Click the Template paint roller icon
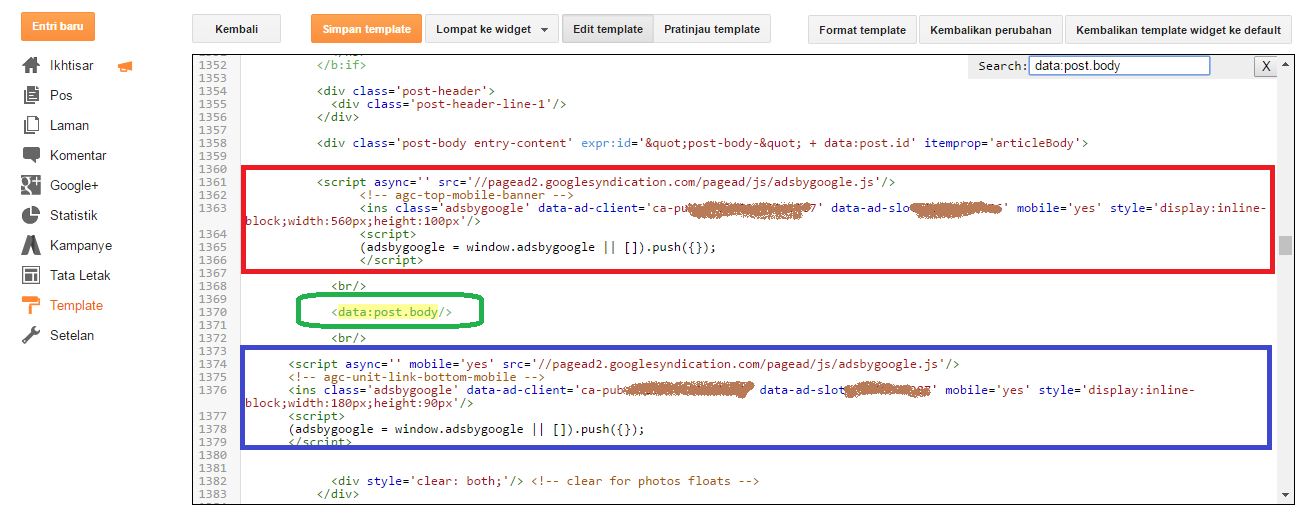The width and height of the screenshot is (1305, 510). (31, 306)
